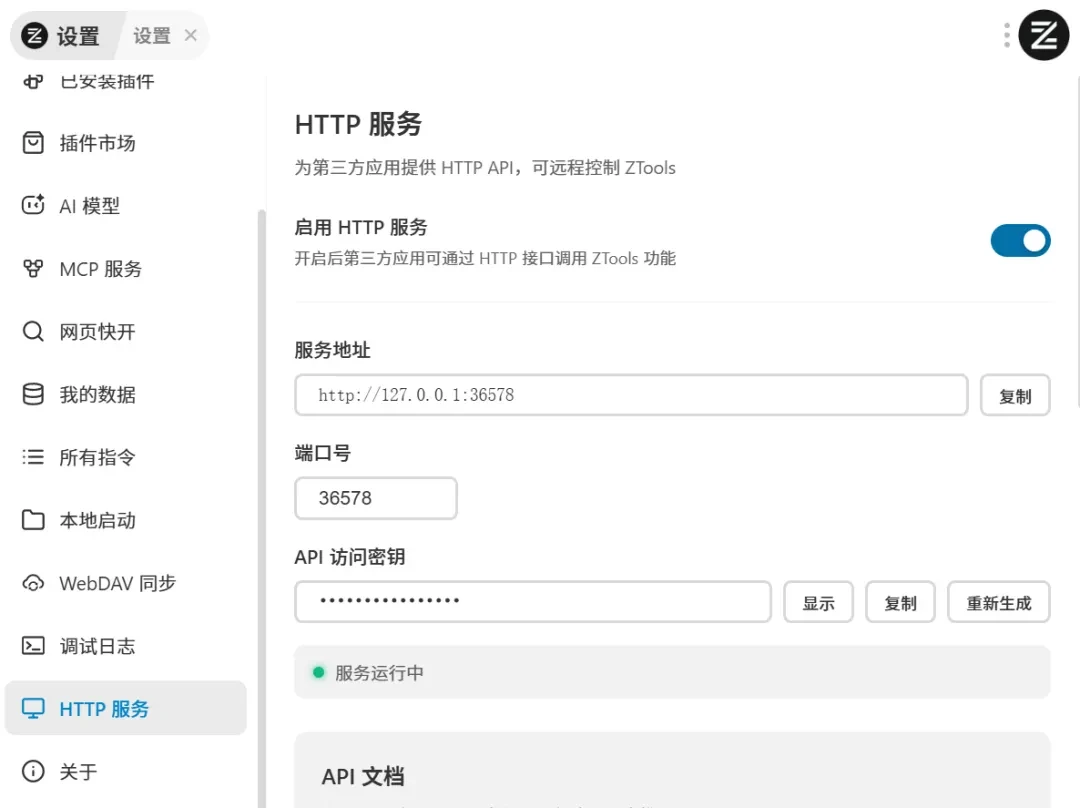
Task: Select the grey 设置 tab label
Action: click(152, 35)
